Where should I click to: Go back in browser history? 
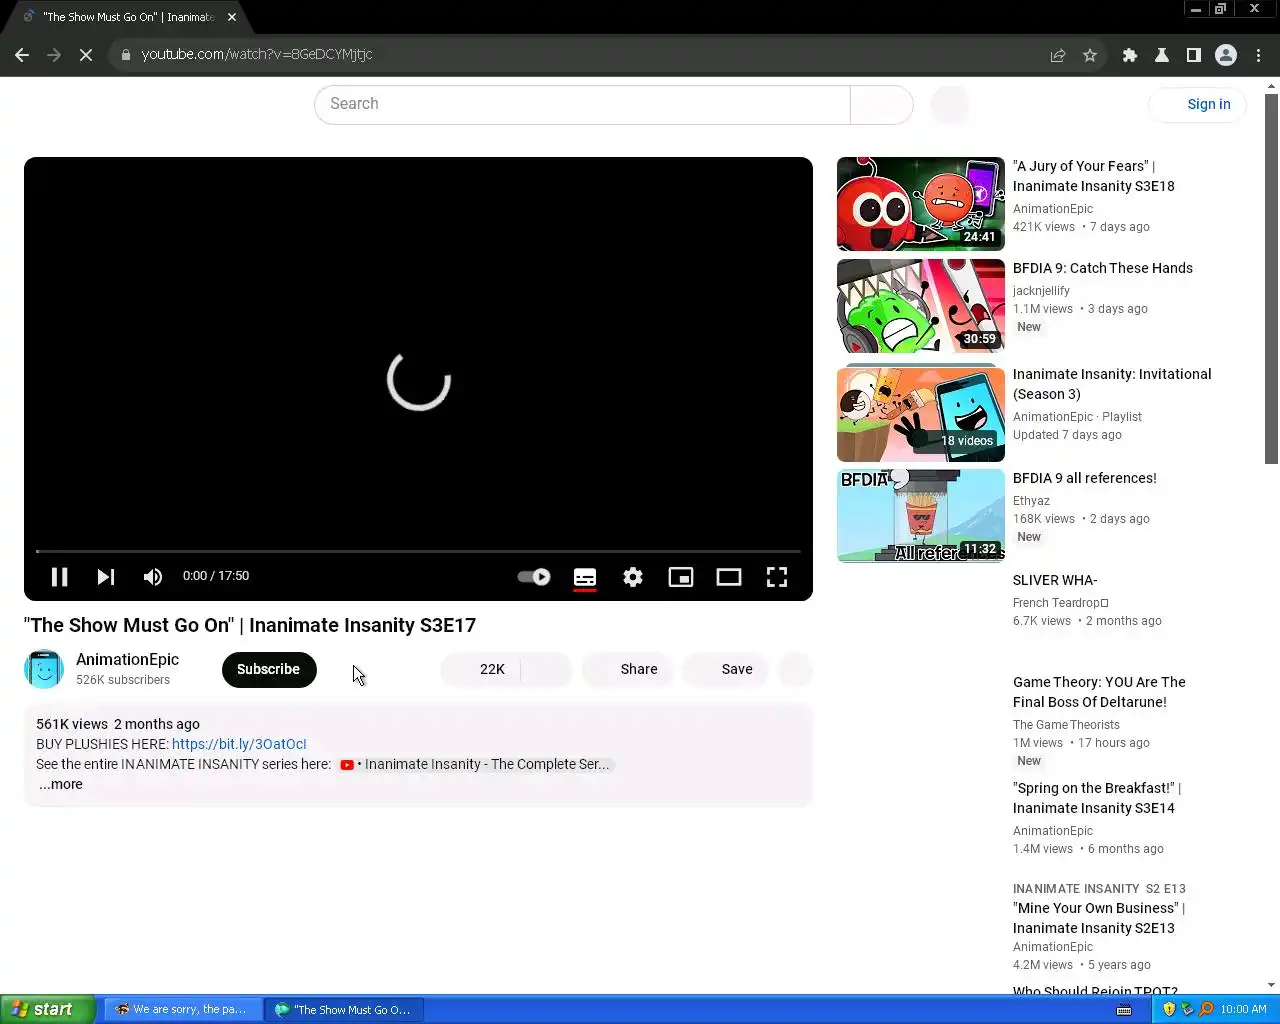(x=22, y=55)
